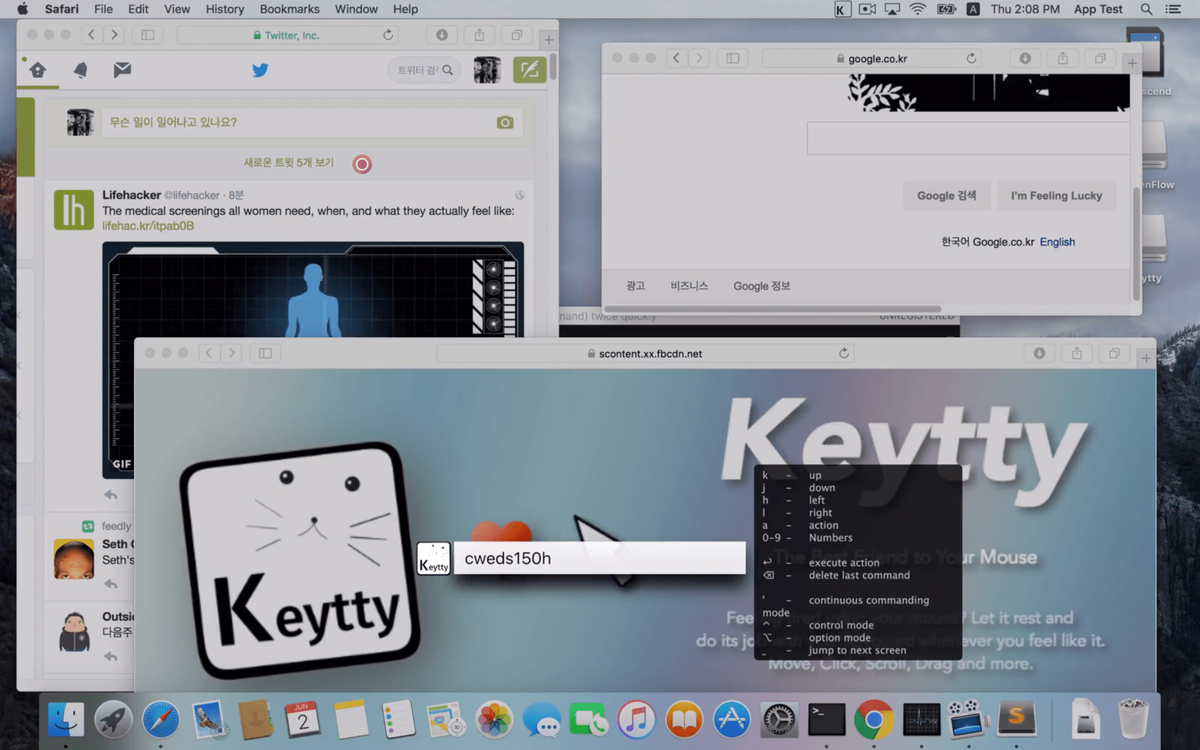This screenshot has width=1200, height=750.
Task: Toggle the sidebar in the fbcdn Safari window
Action: click(265, 353)
